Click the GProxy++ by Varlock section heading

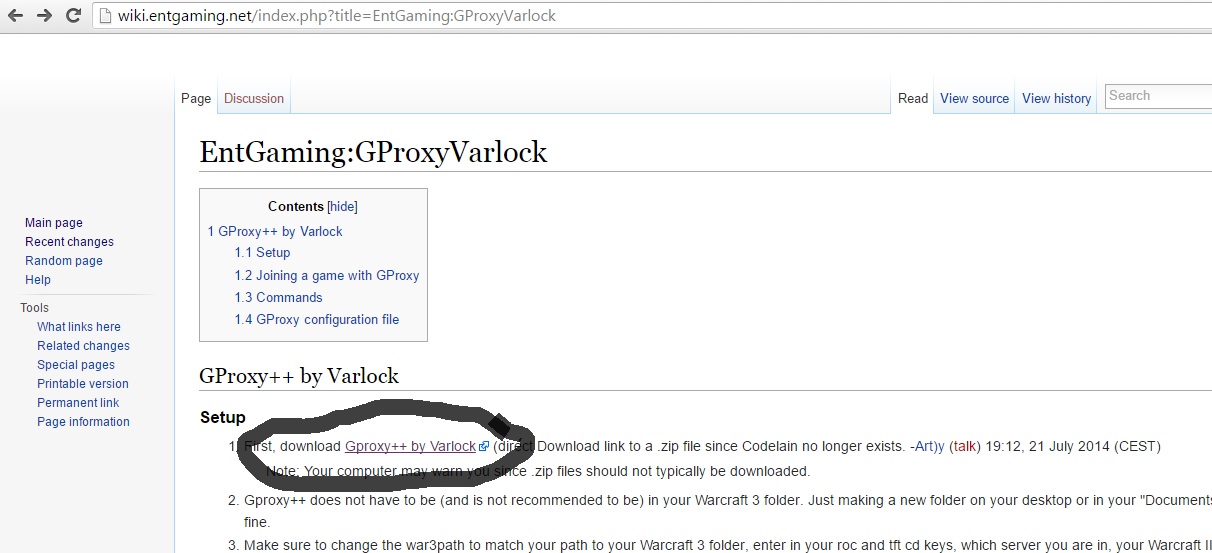(x=299, y=376)
